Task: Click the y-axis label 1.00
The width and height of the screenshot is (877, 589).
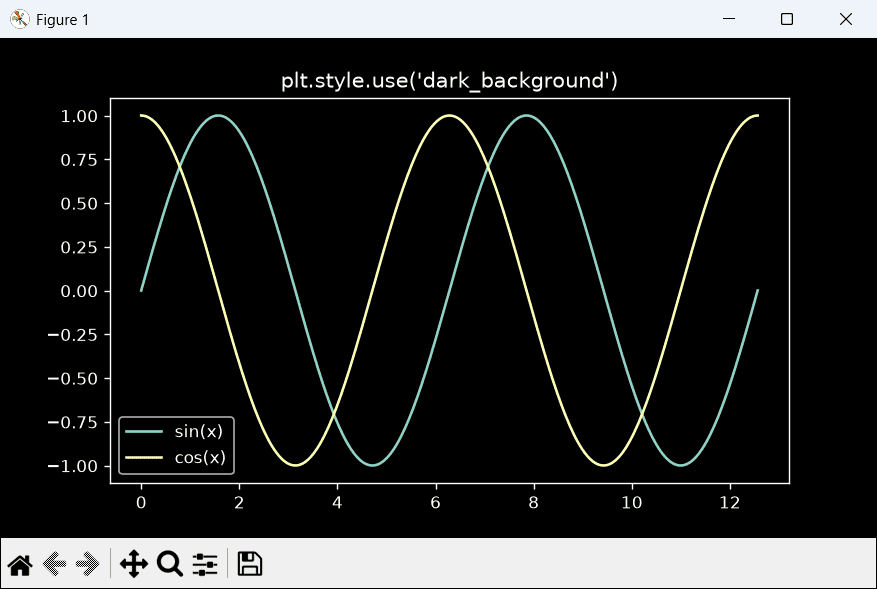Action: [x=79, y=116]
